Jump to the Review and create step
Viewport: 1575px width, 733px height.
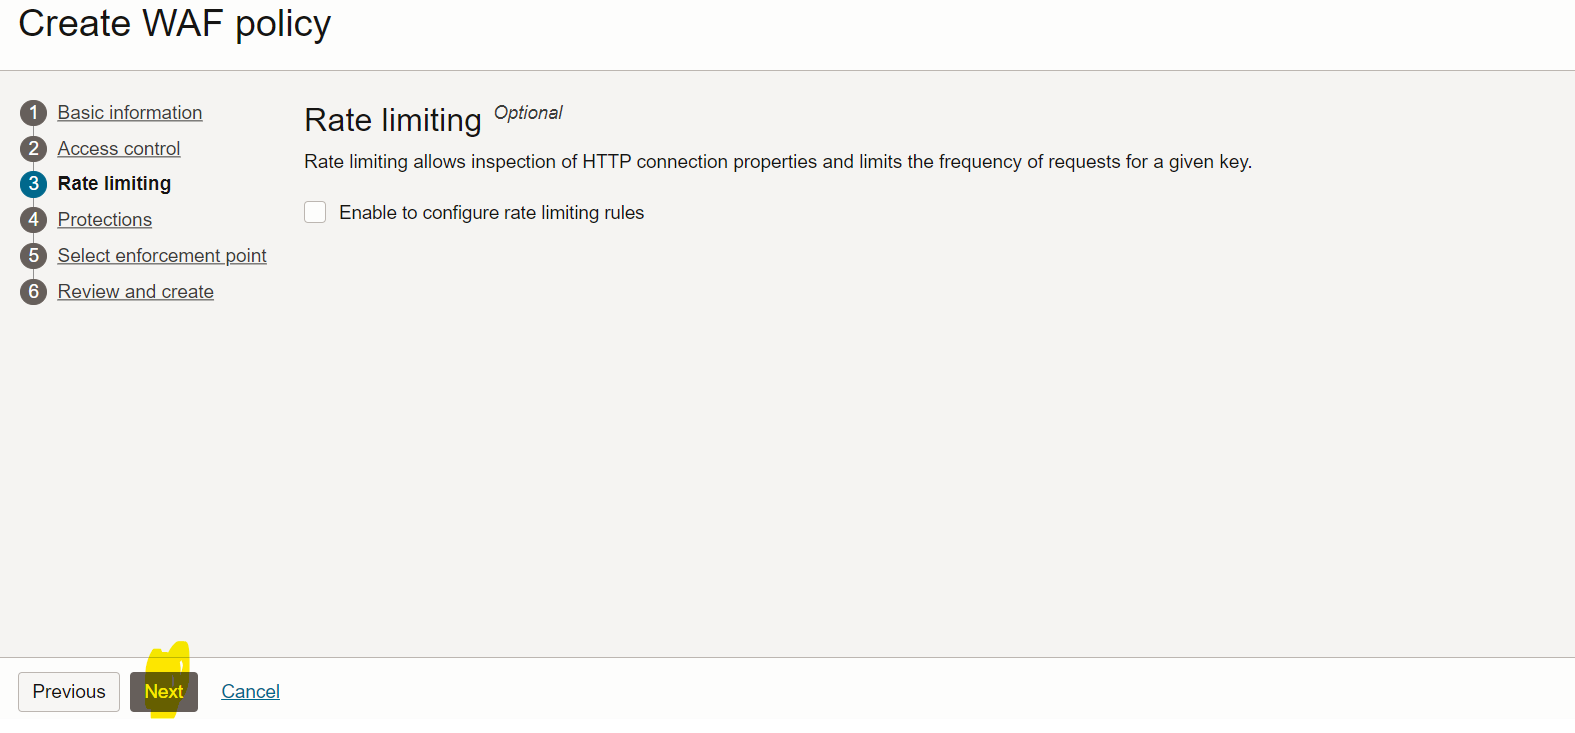click(135, 292)
